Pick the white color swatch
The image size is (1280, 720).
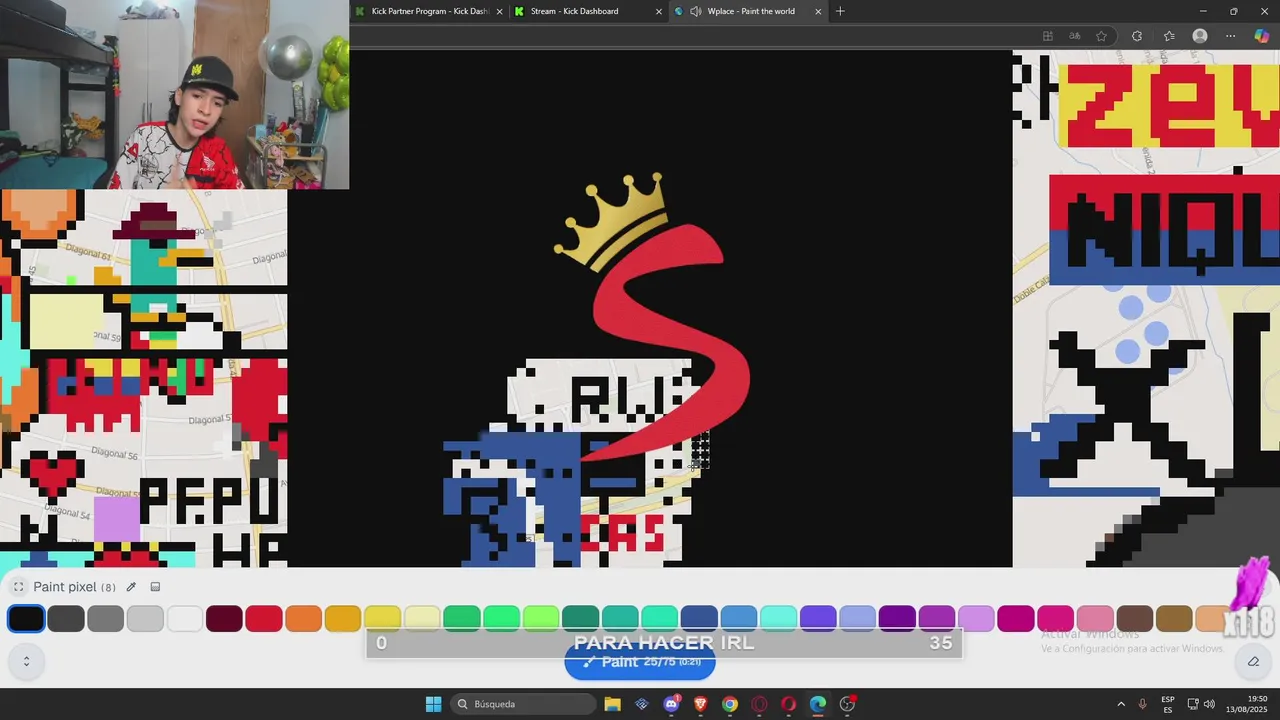pyautogui.click(x=184, y=619)
